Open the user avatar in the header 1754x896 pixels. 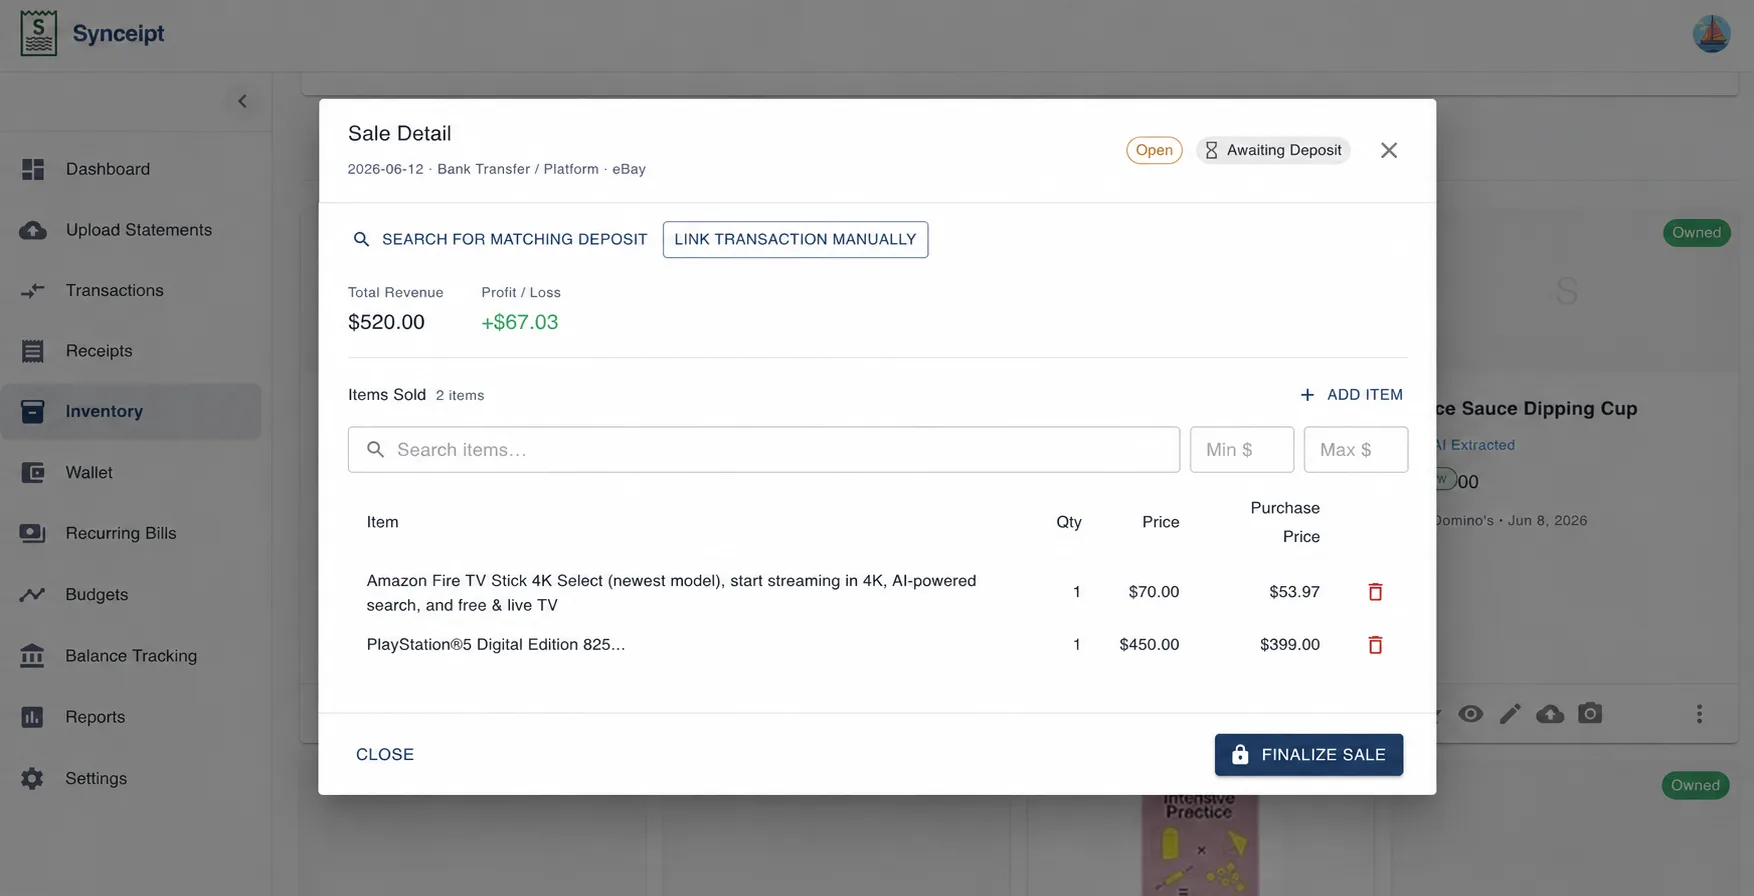pyautogui.click(x=1711, y=33)
